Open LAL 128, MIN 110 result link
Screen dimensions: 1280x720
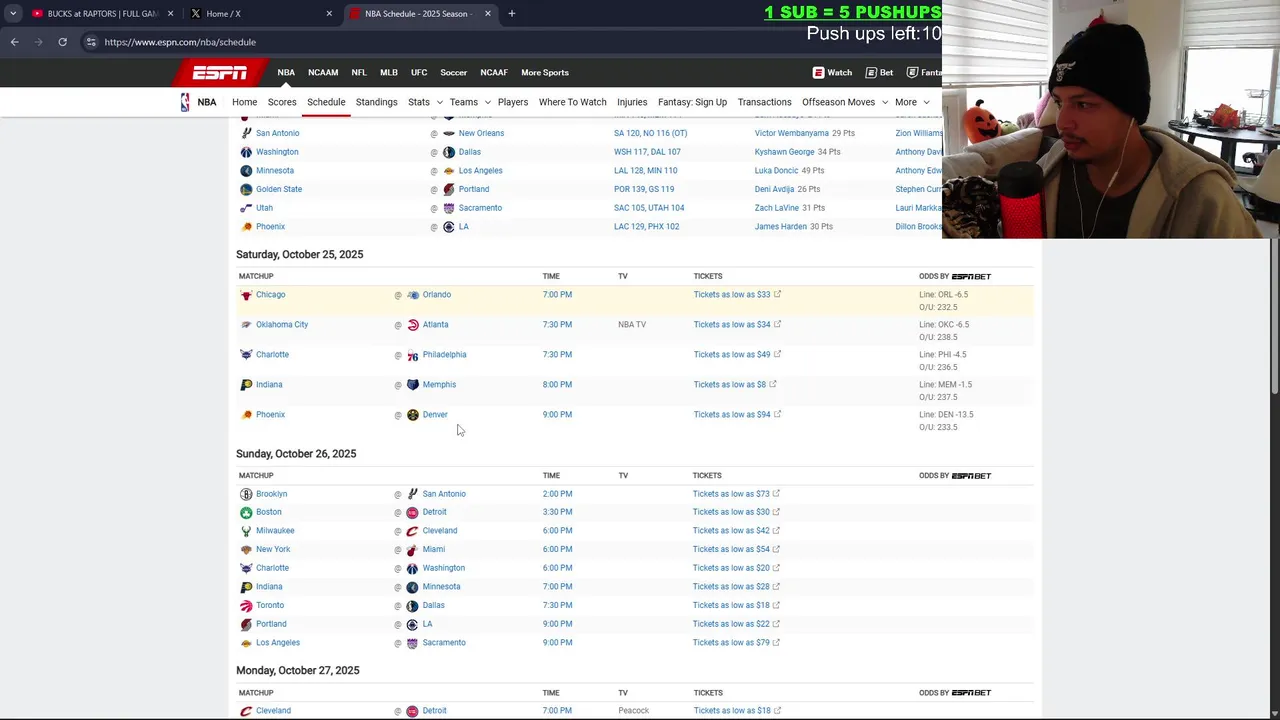(646, 171)
